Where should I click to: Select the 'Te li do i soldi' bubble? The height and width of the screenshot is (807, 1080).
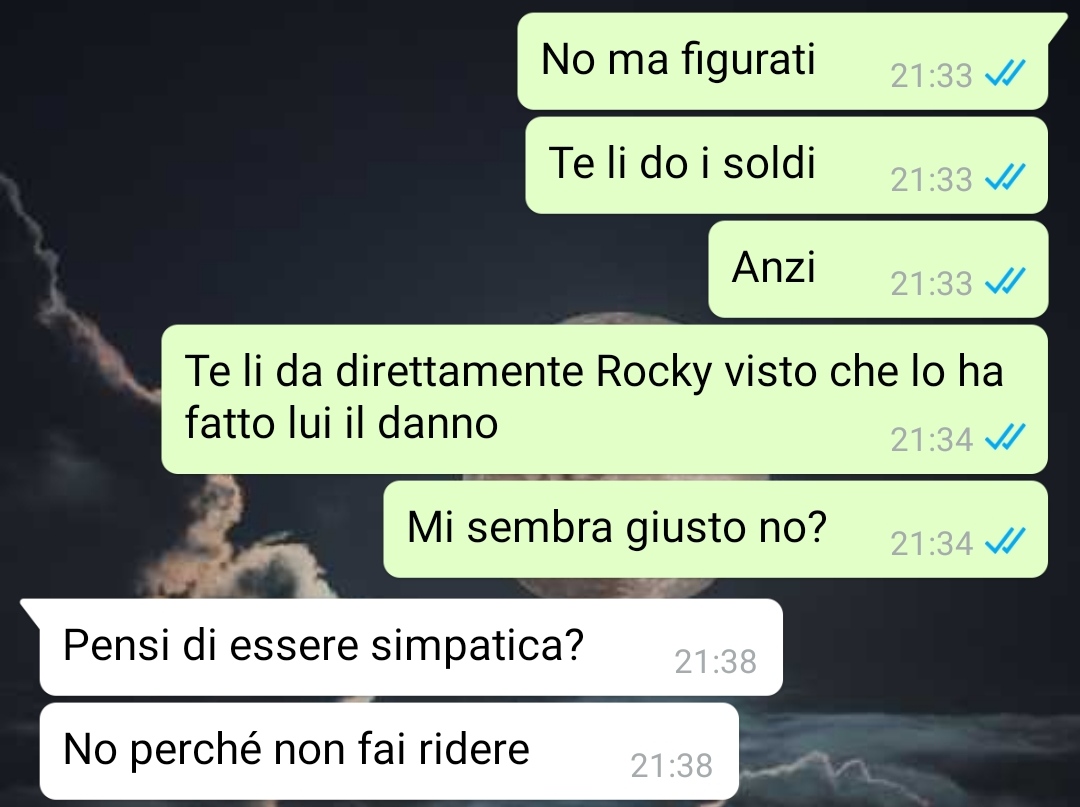click(787, 165)
